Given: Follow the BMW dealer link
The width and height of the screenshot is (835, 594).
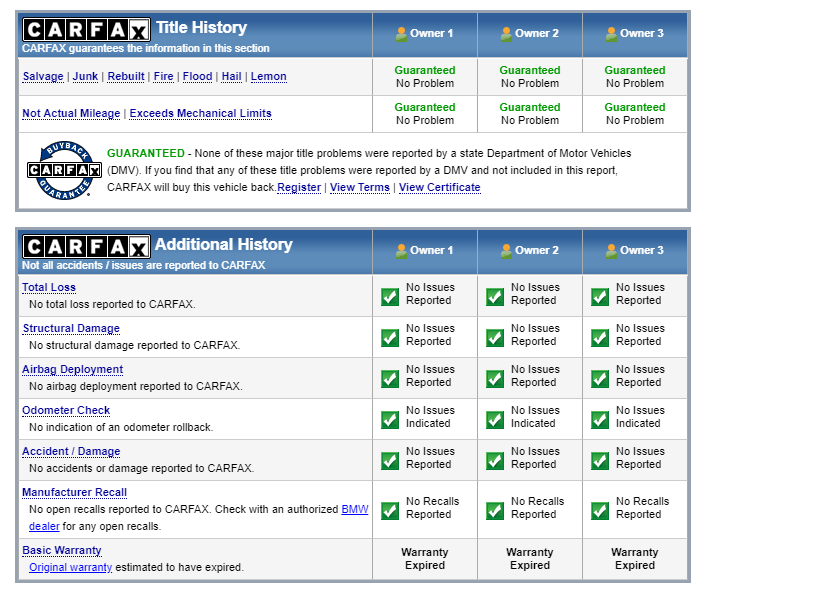Looking at the screenshot, I should (x=355, y=509).
